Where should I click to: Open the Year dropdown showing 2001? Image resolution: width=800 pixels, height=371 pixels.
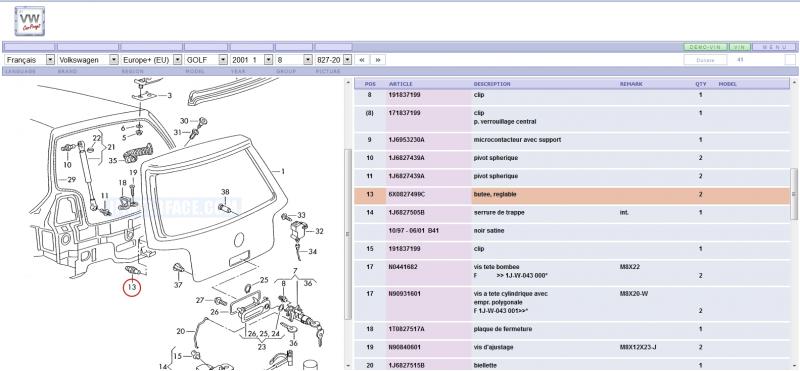[x=252, y=60]
